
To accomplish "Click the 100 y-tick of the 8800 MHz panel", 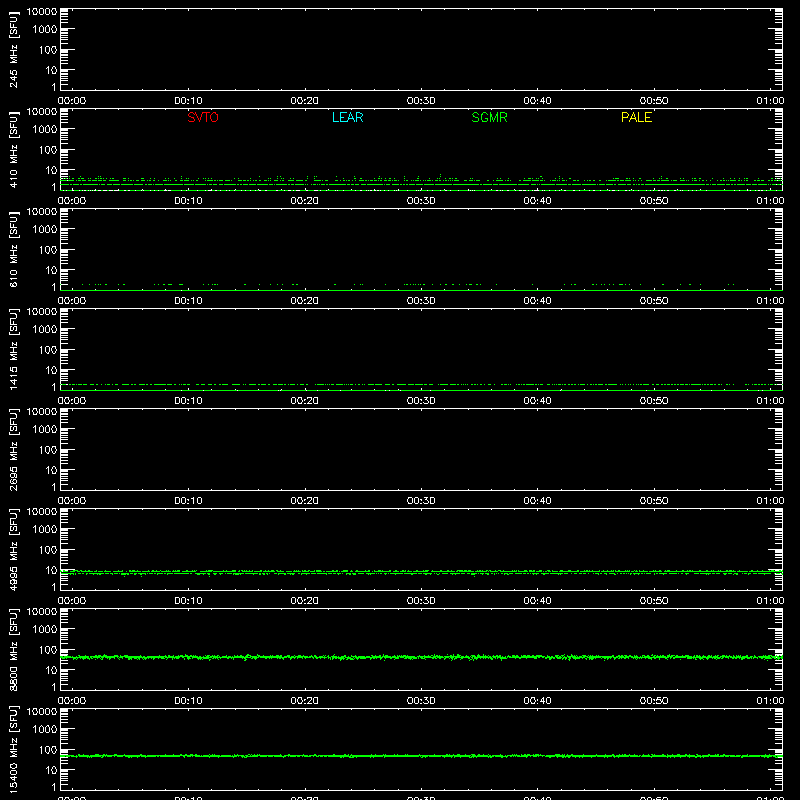I will pos(48,650).
